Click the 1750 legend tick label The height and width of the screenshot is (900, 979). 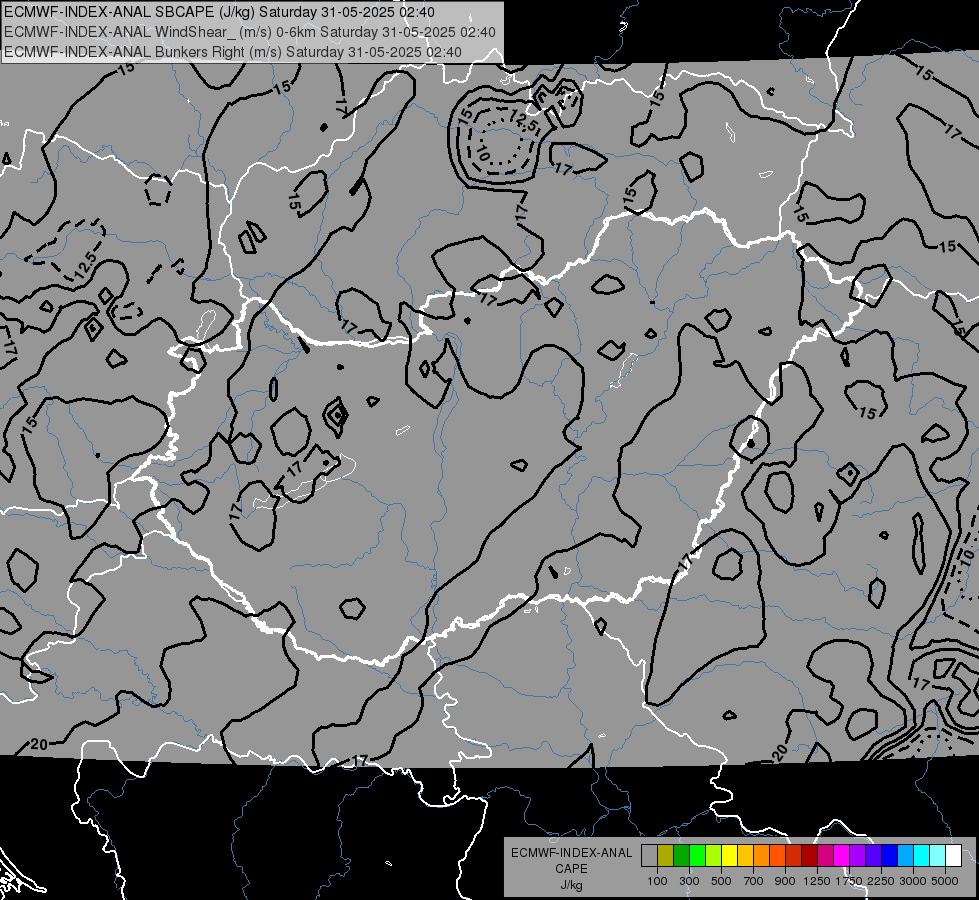[849, 881]
